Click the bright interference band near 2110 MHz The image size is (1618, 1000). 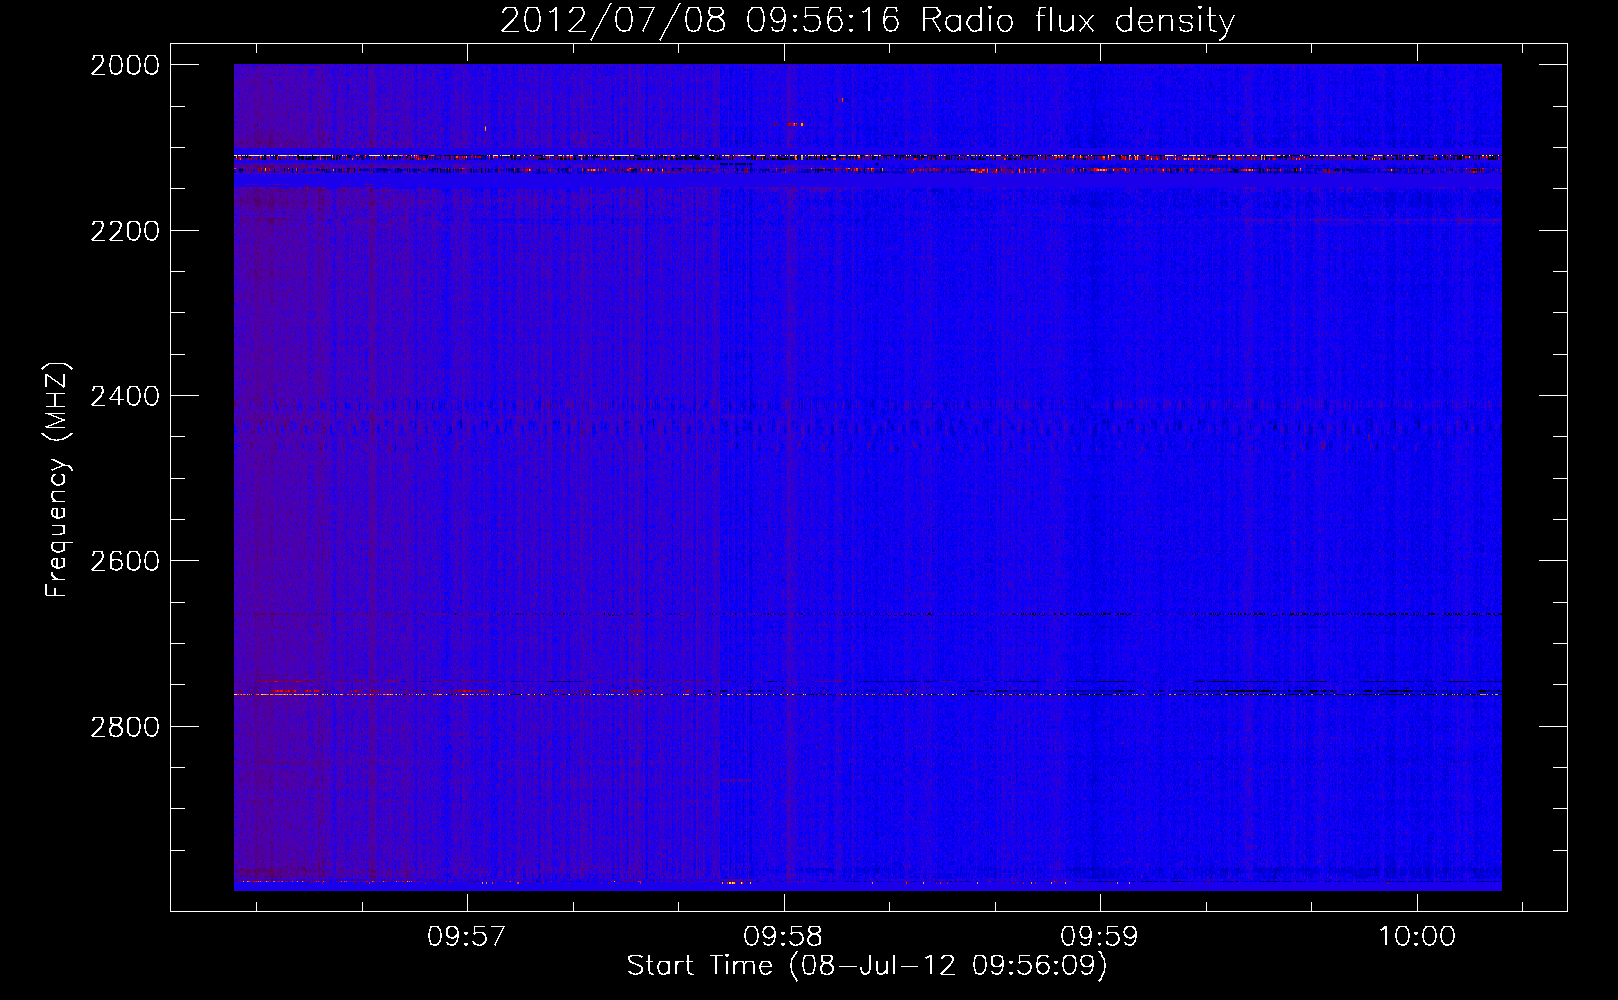click(x=867, y=157)
